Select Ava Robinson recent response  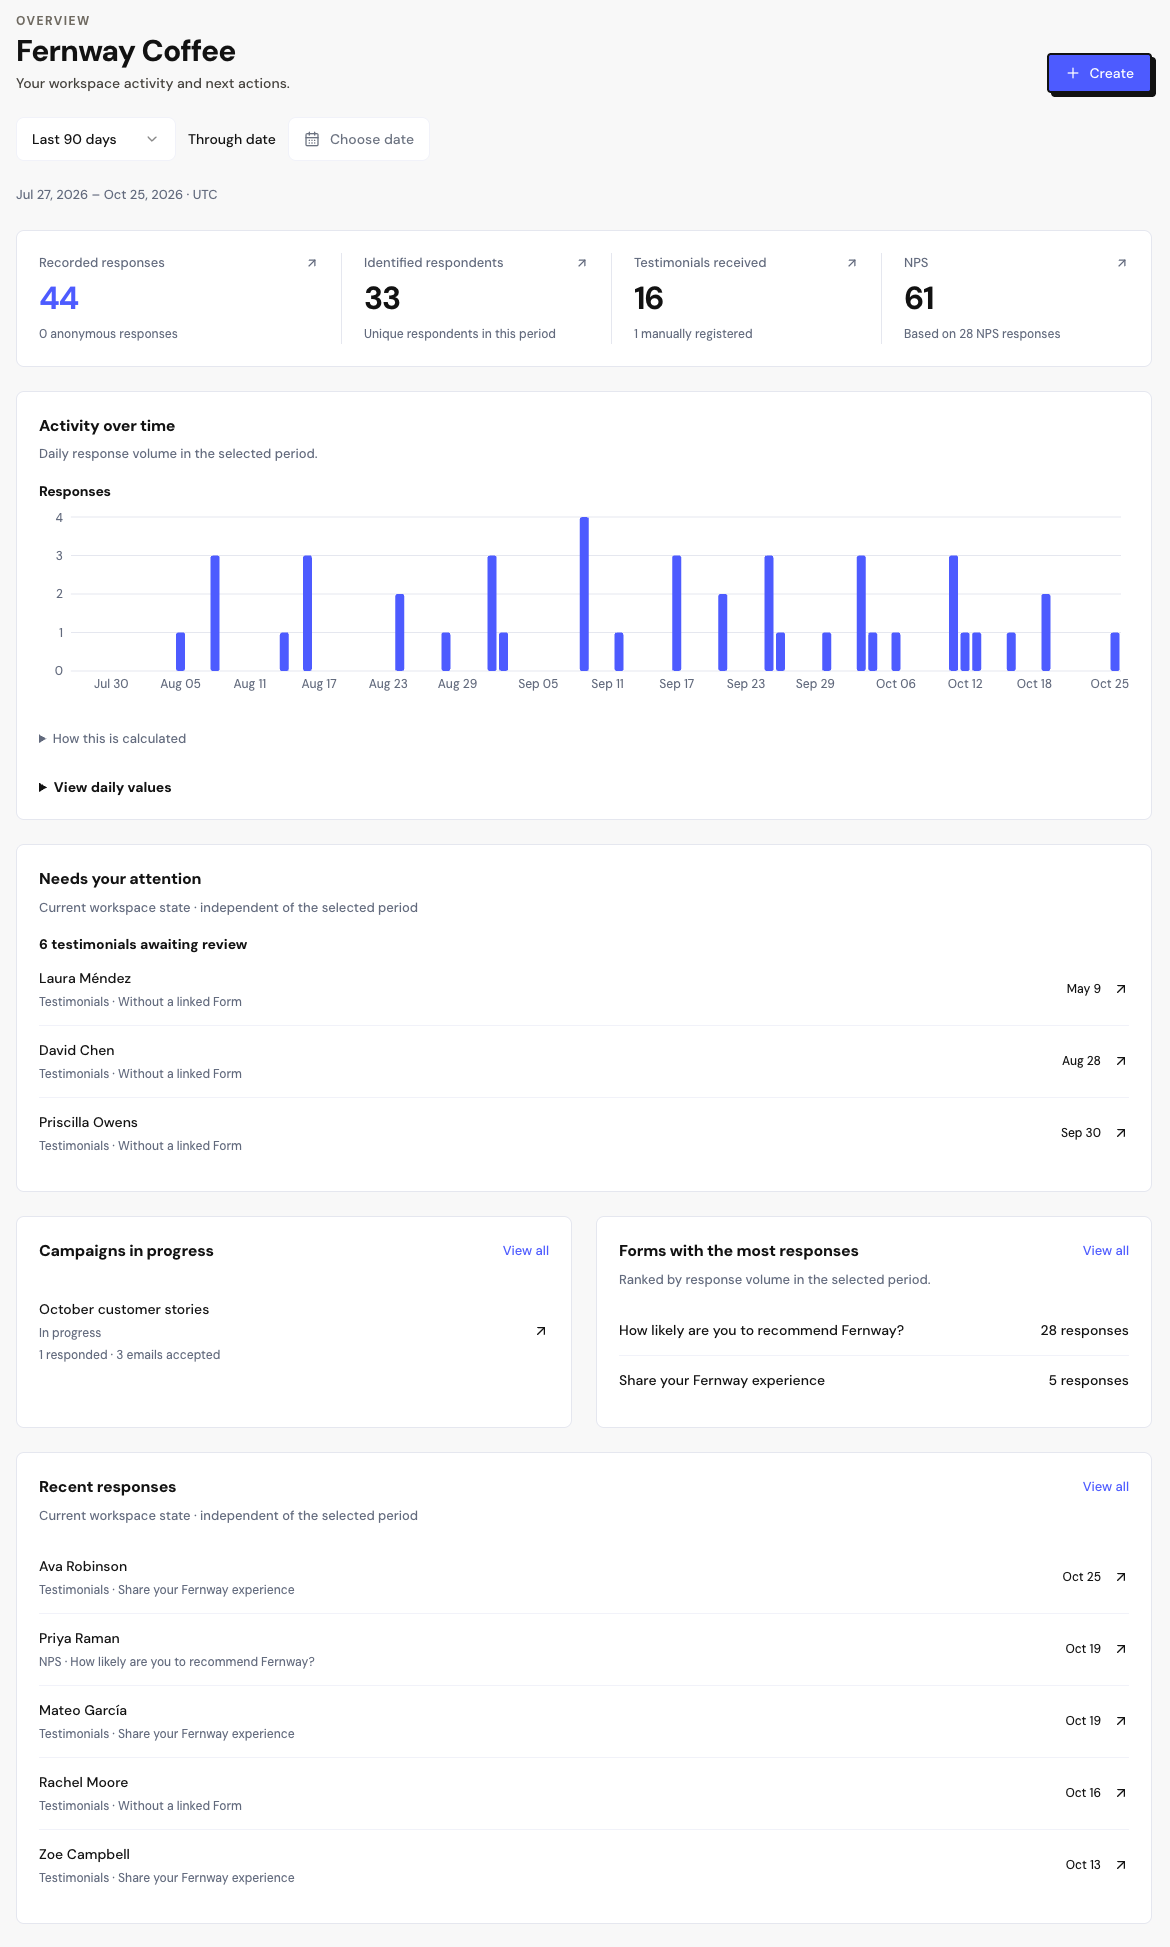[x=584, y=1577]
